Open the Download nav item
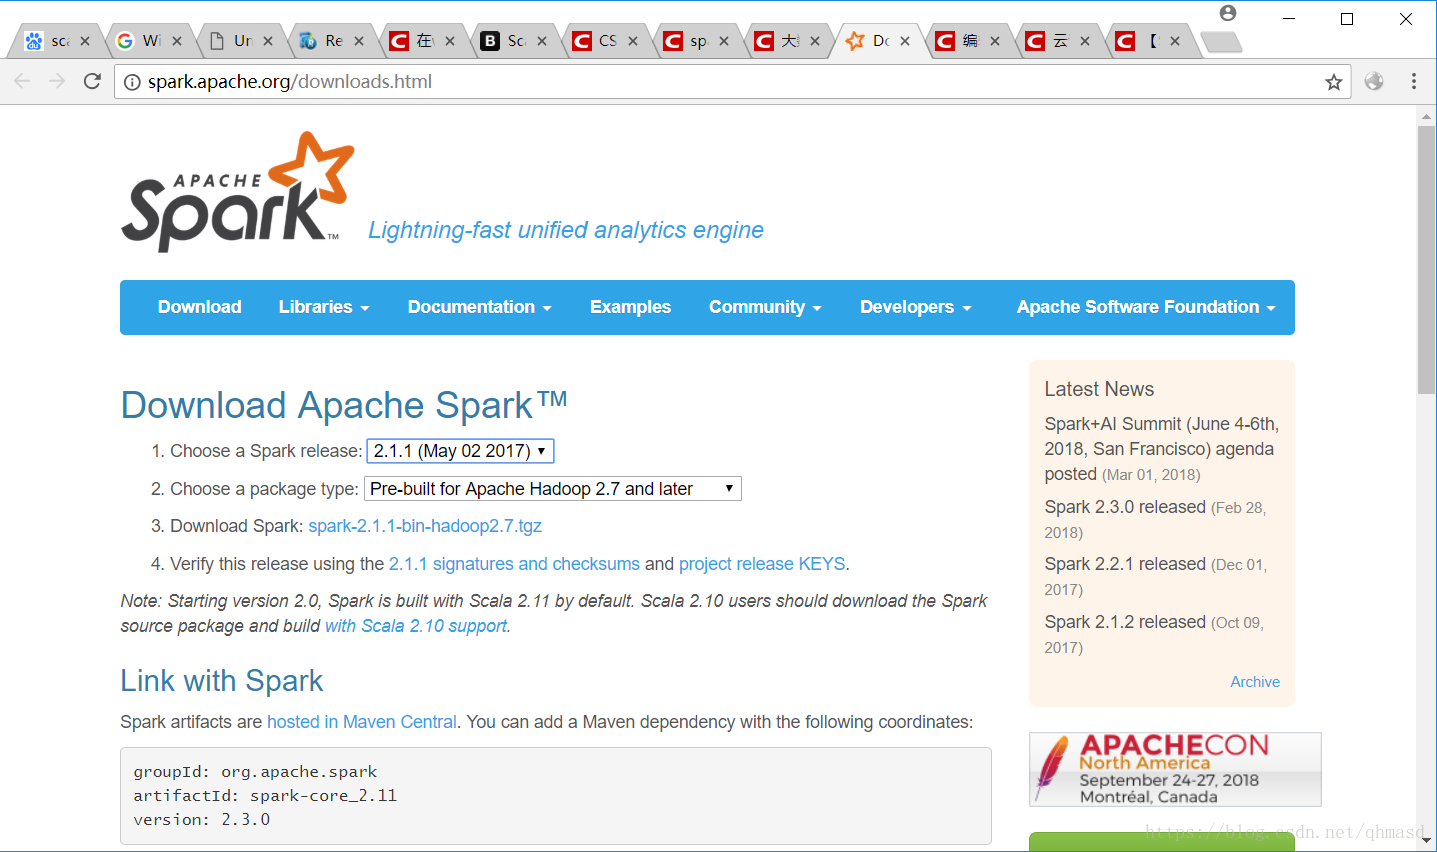The width and height of the screenshot is (1437, 852). tap(200, 307)
